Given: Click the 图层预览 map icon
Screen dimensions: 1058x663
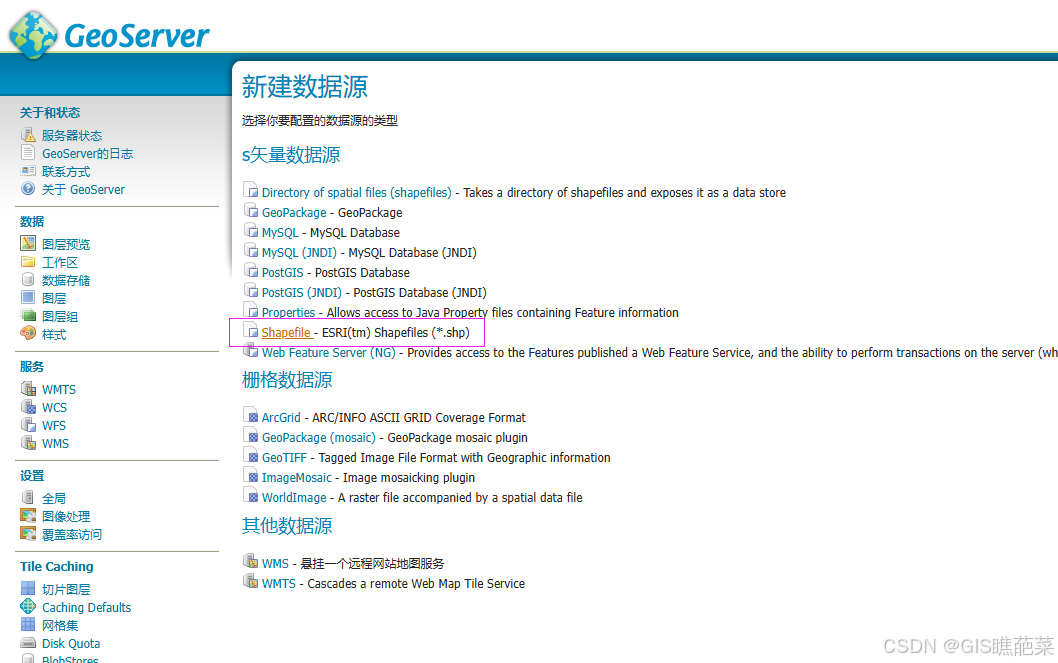Looking at the screenshot, I should [28, 243].
